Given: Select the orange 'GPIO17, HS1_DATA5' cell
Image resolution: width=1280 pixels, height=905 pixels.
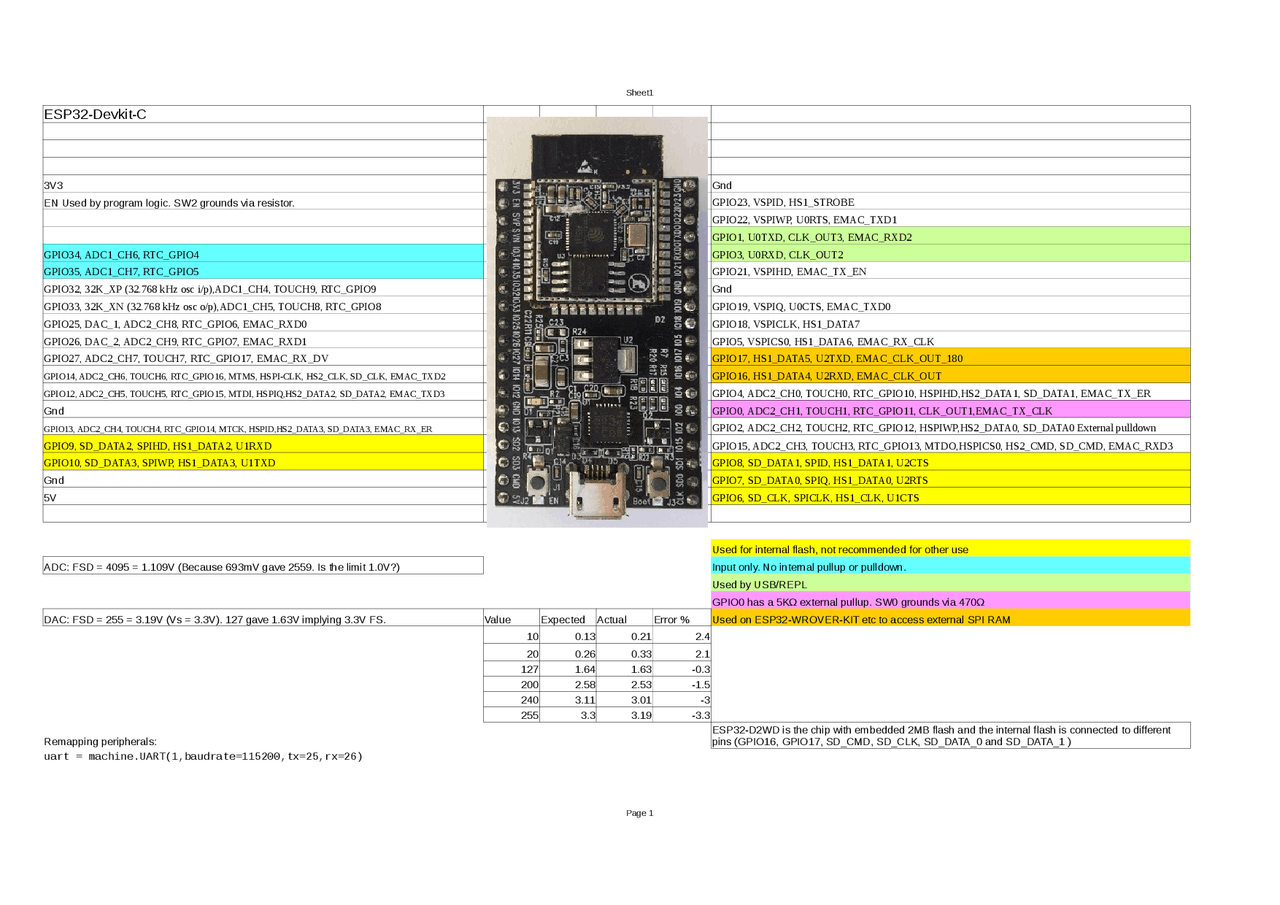Looking at the screenshot, I should click(950, 358).
